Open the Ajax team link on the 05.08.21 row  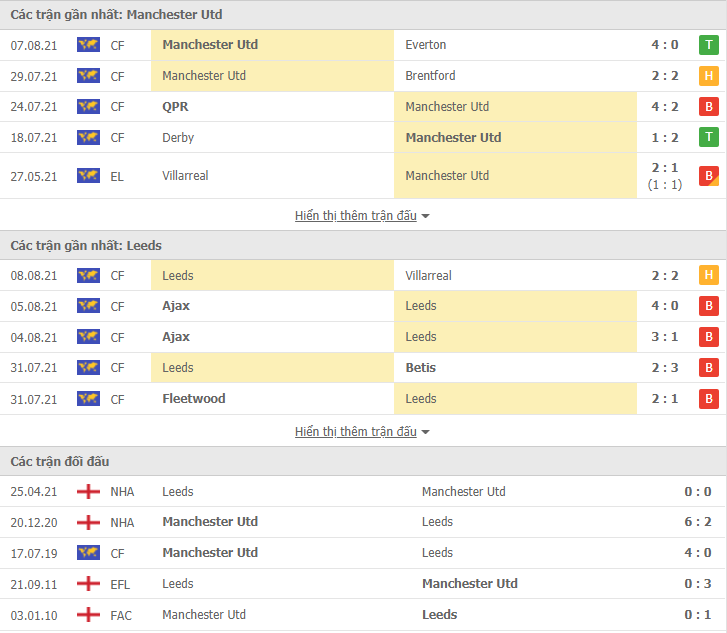[176, 306]
